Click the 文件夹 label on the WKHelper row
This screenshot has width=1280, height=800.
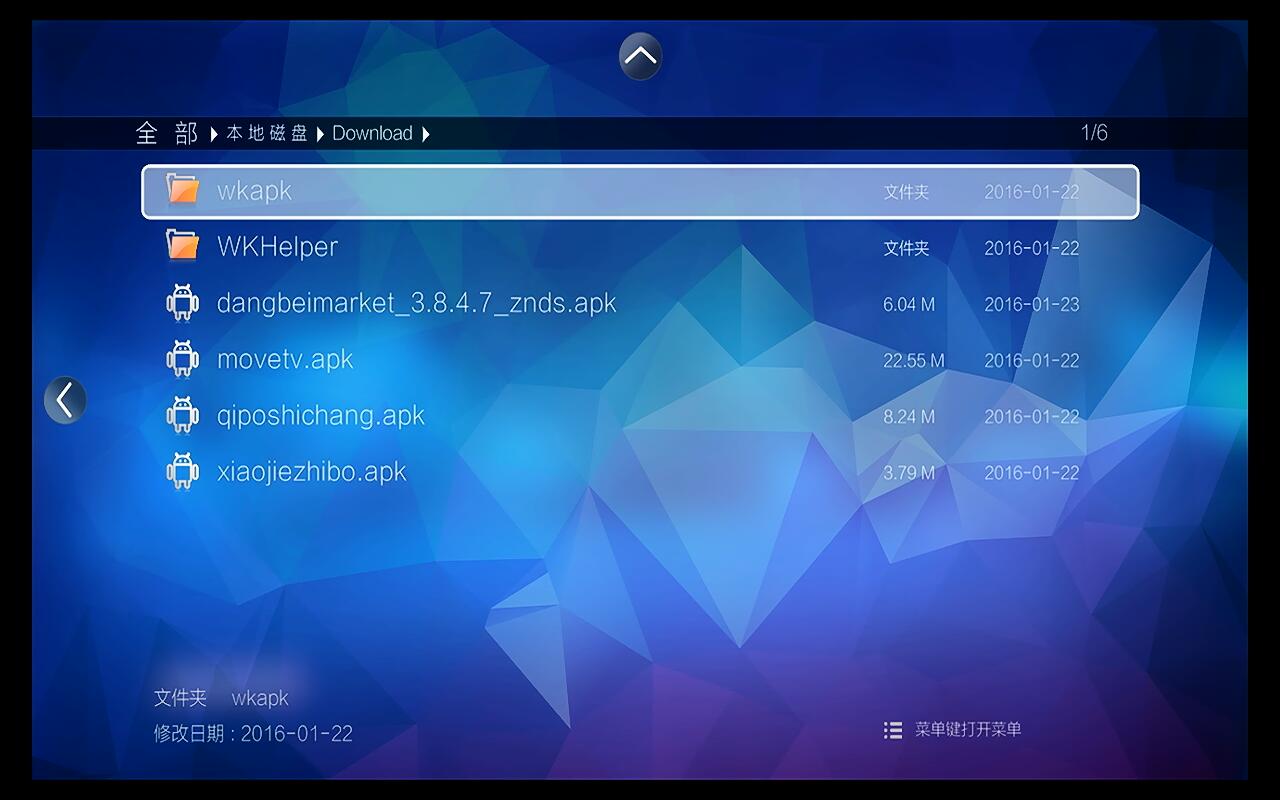pos(905,248)
